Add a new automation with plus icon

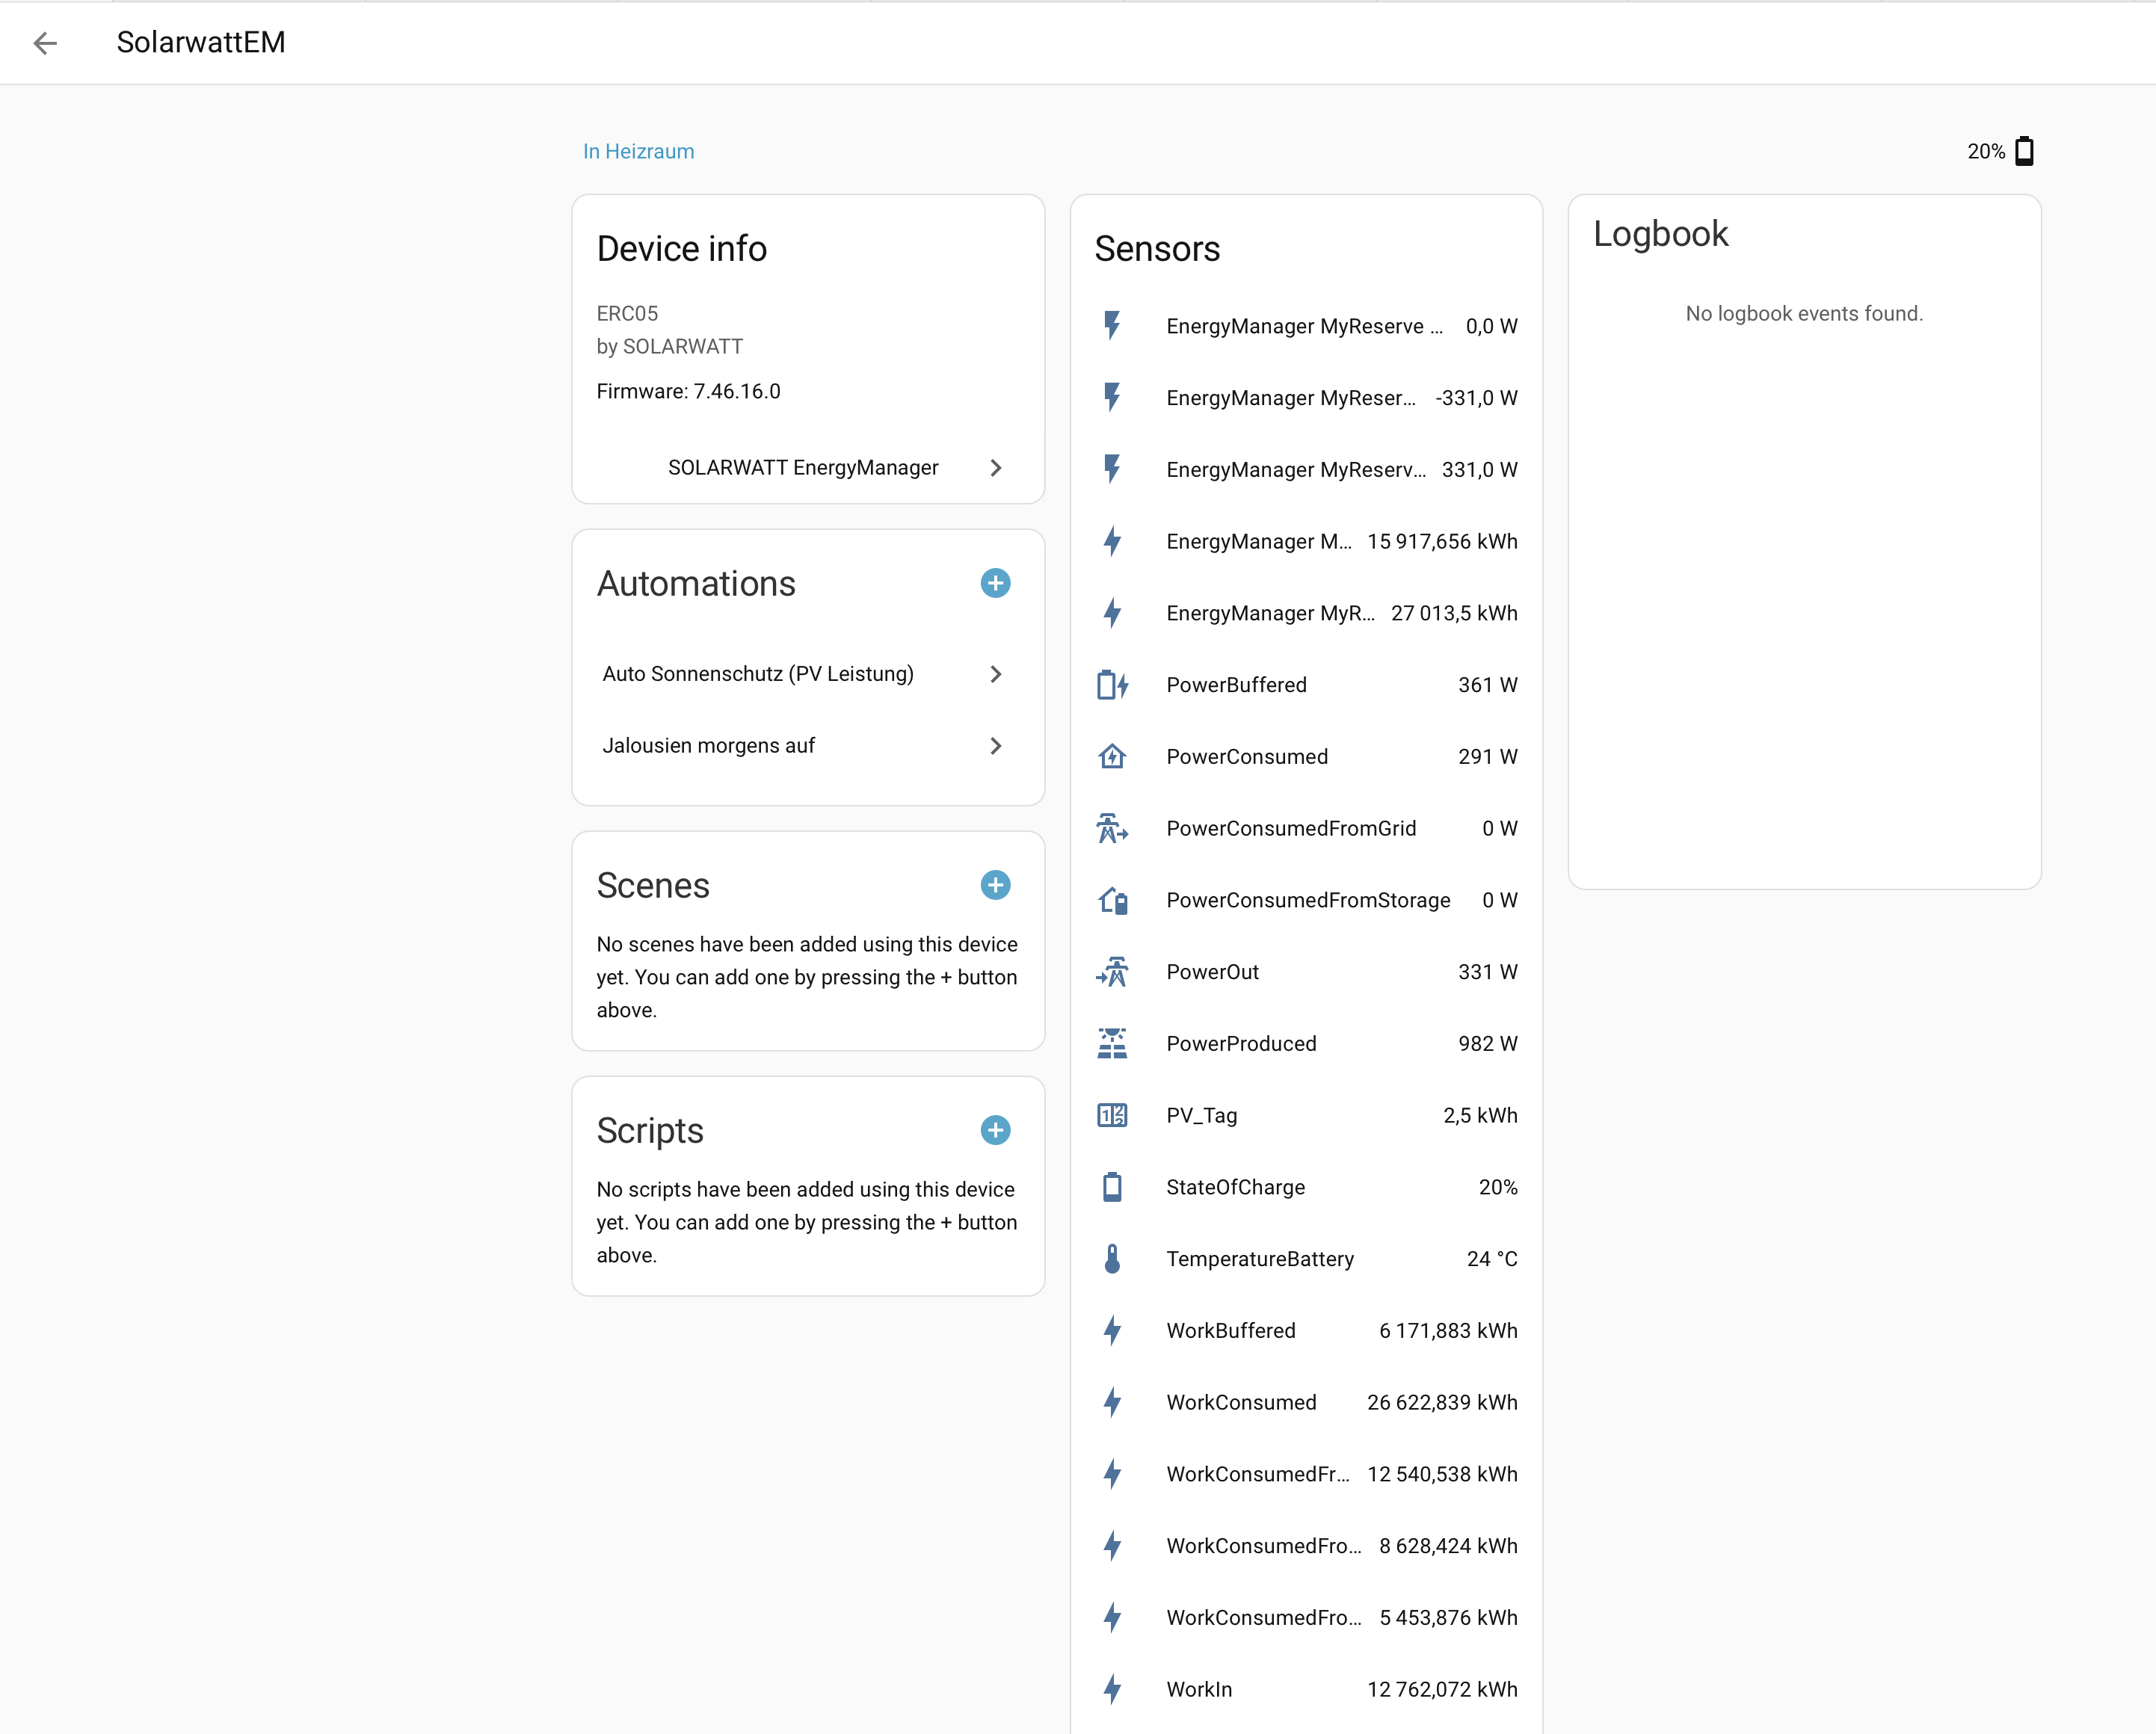pos(994,583)
